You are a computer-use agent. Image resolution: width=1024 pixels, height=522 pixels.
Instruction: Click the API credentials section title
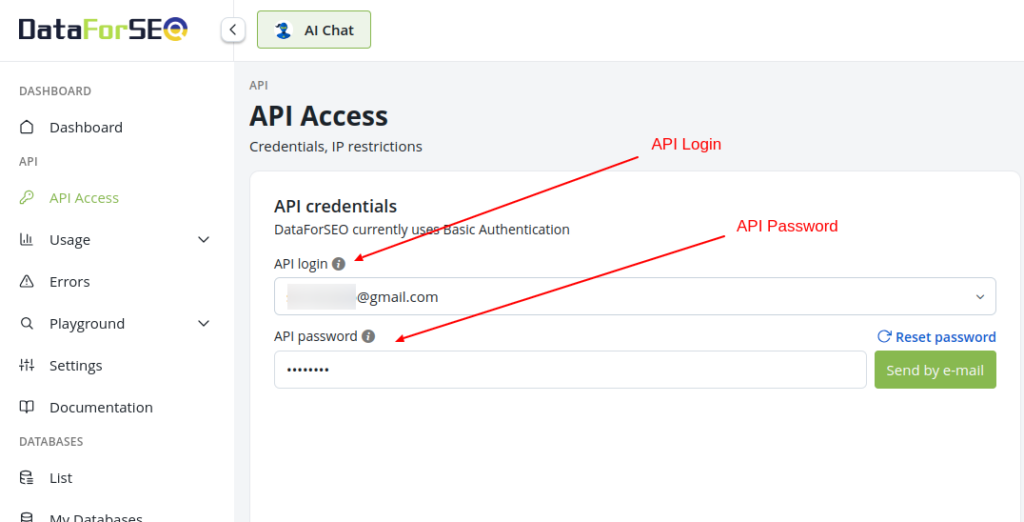pos(336,206)
